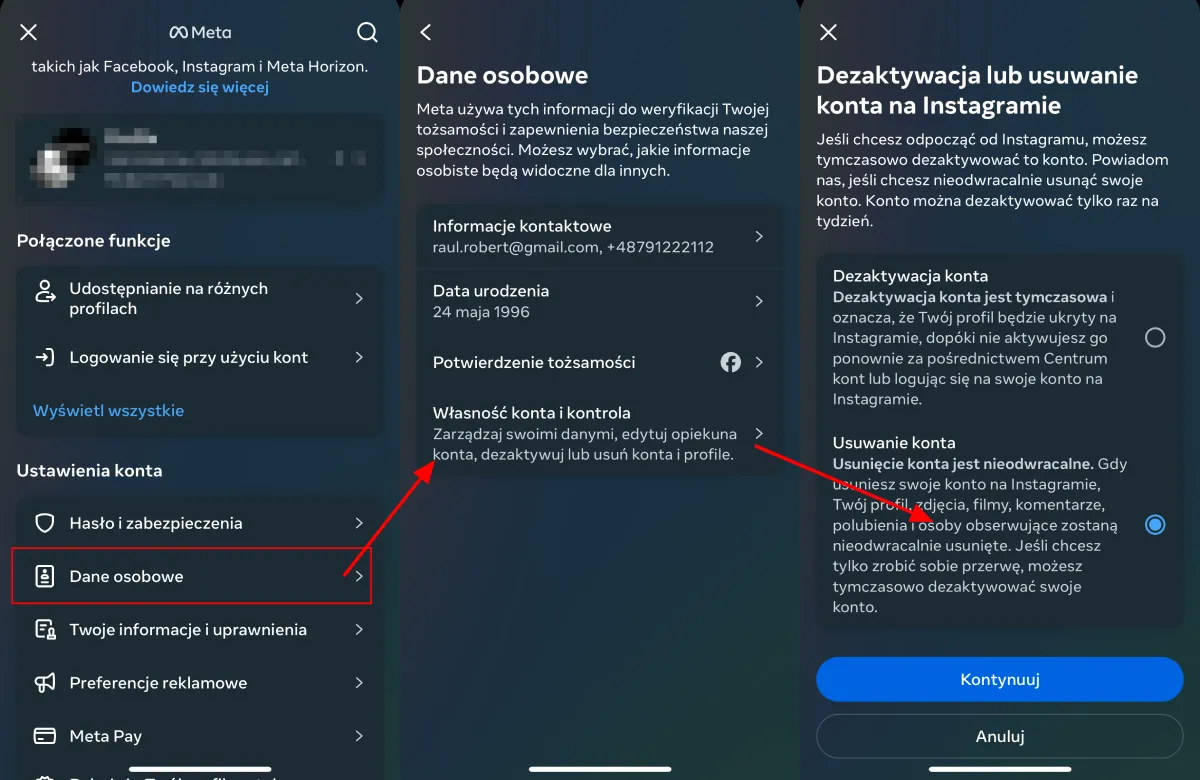
Task: Tap the search magnifier icon
Action: pos(367,32)
